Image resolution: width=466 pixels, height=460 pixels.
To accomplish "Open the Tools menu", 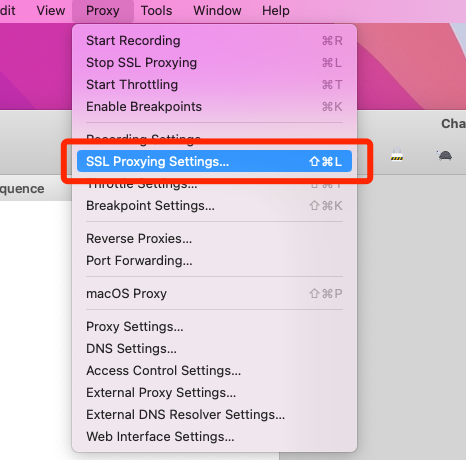I will 156,11.
